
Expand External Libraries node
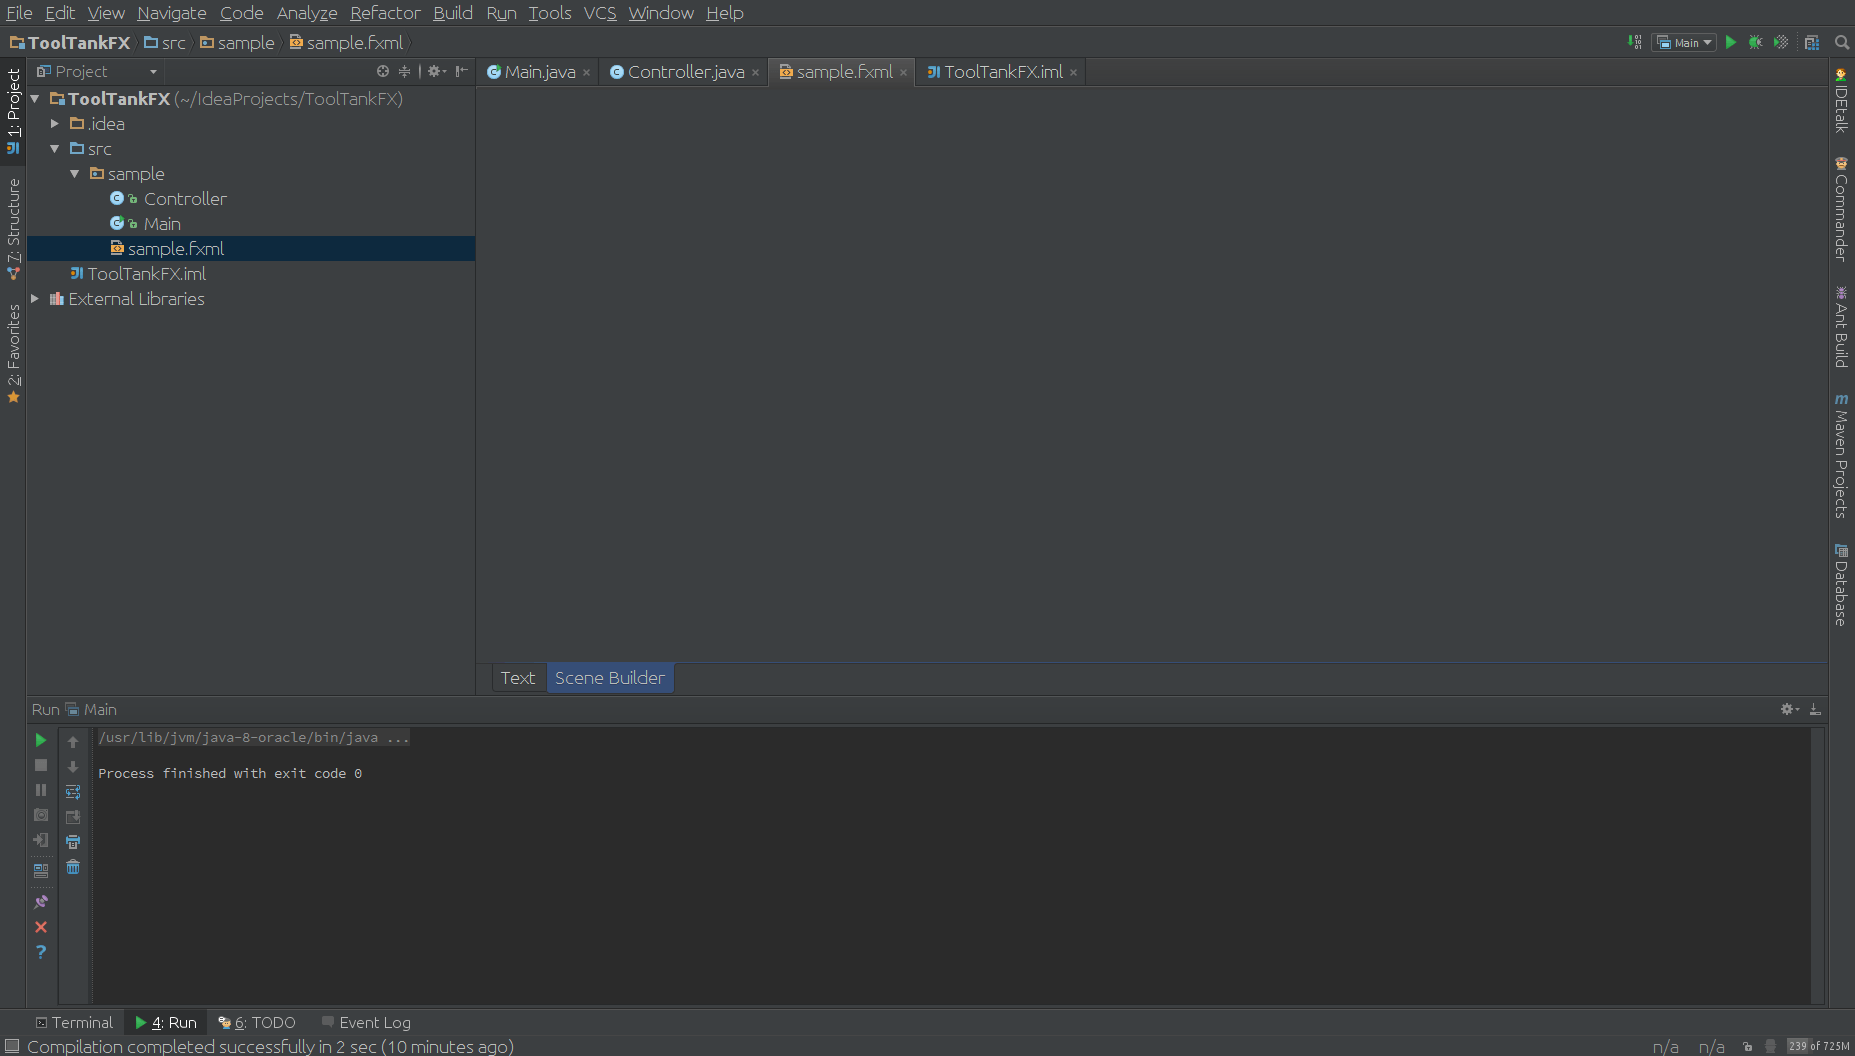[x=35, y=299]
